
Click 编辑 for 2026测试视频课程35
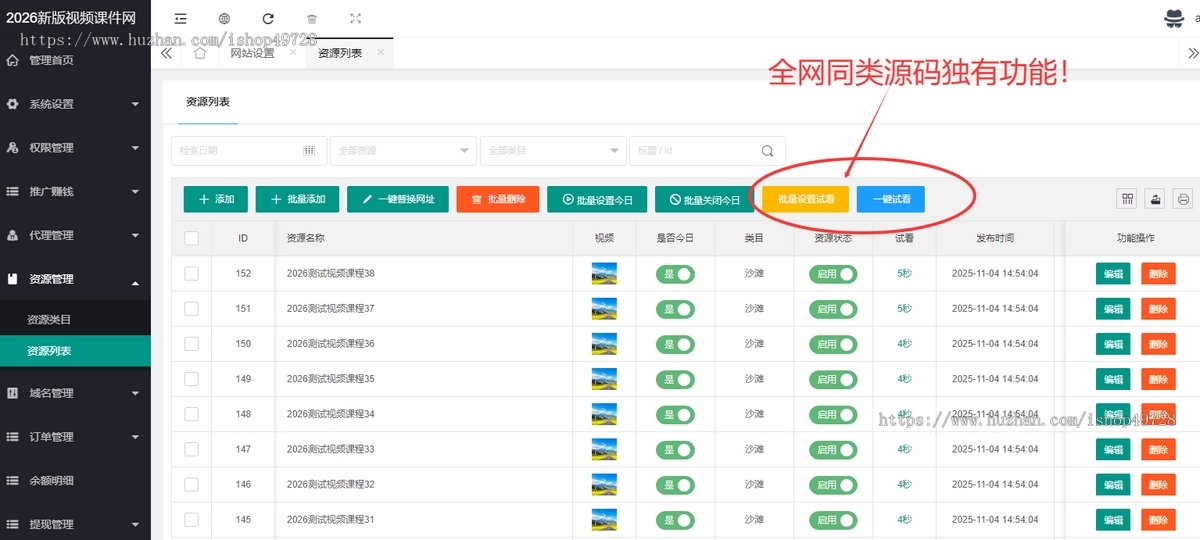(x=1113, y=379)
